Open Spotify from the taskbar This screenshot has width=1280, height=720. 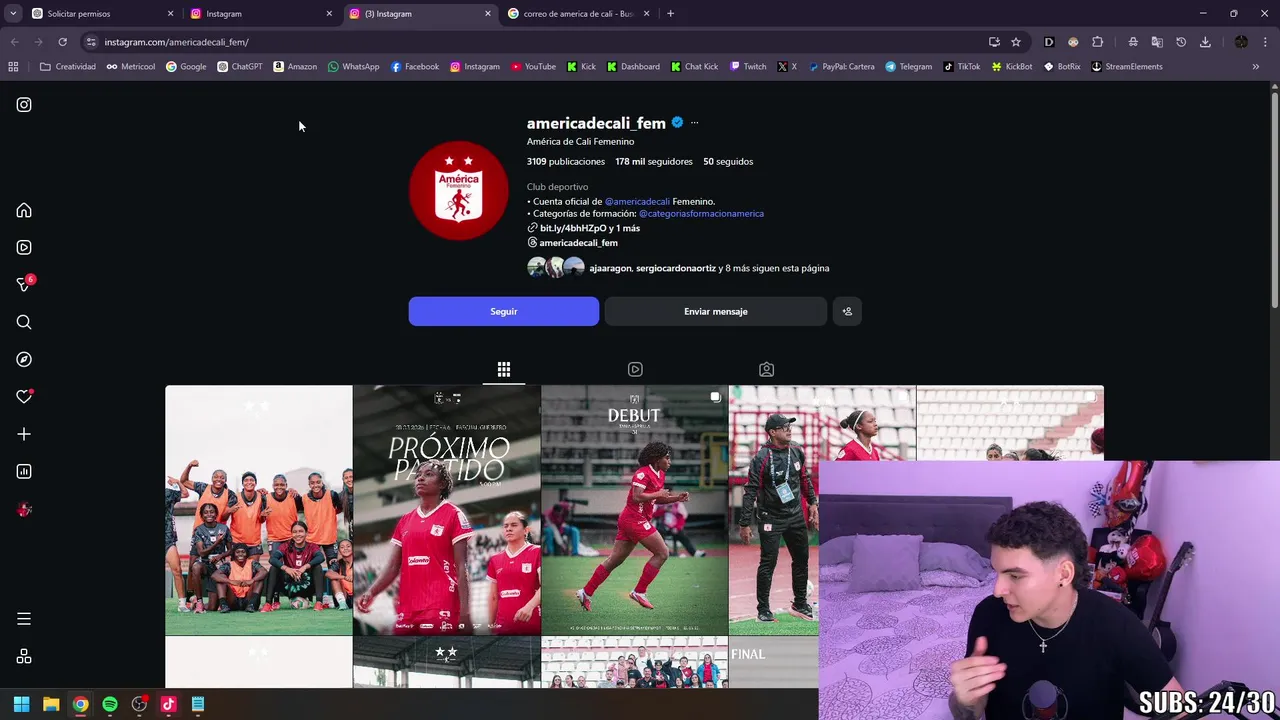coord(110,704)
